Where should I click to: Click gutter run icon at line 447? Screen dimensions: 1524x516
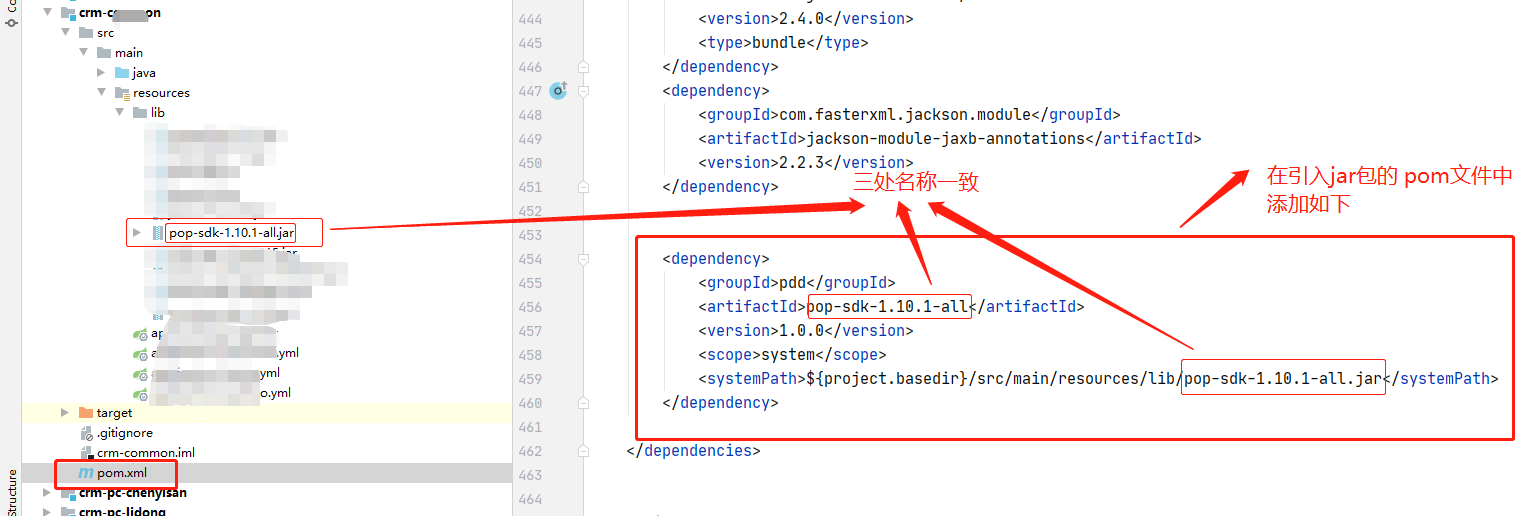point(559,91)
